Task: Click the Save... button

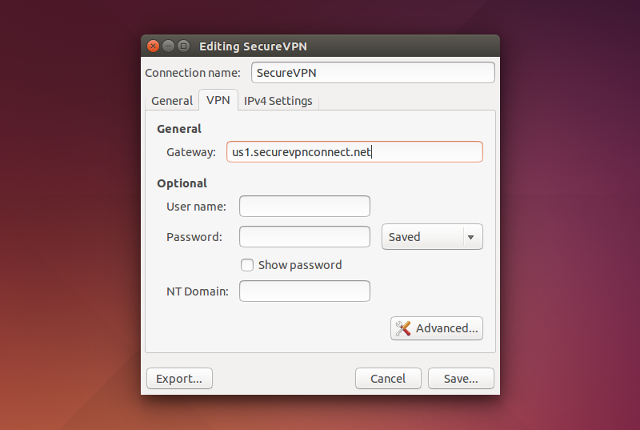Action: (461, 379)
